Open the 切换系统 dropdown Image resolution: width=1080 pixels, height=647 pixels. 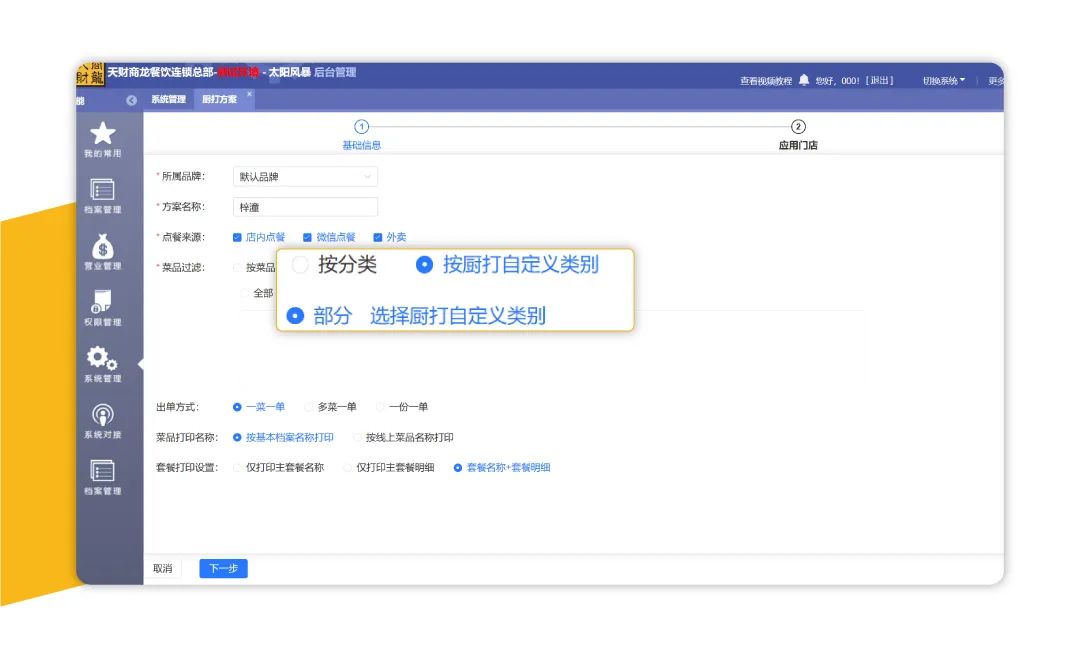click(943, 81)
